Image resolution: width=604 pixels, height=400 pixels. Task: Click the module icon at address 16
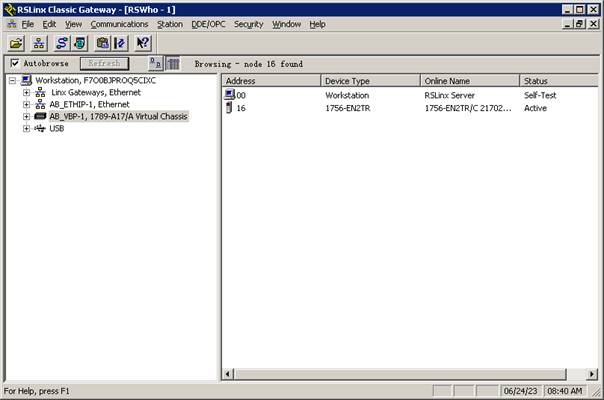point(229,108)
